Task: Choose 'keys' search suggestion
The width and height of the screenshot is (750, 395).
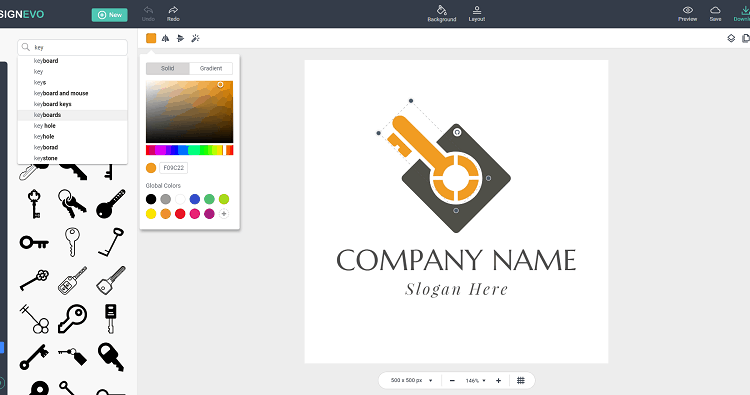Action: (x=73, y=82)
